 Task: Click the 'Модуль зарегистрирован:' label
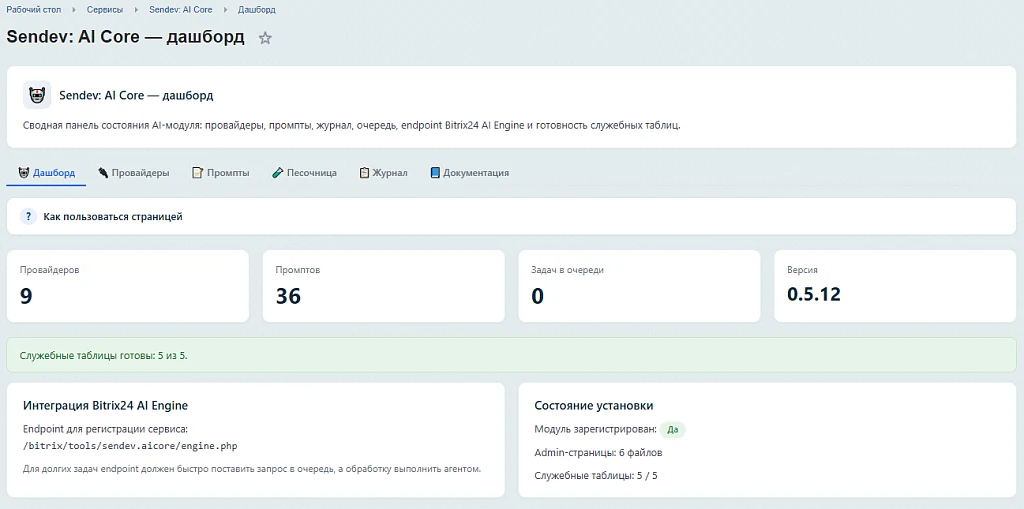[595, 429]
